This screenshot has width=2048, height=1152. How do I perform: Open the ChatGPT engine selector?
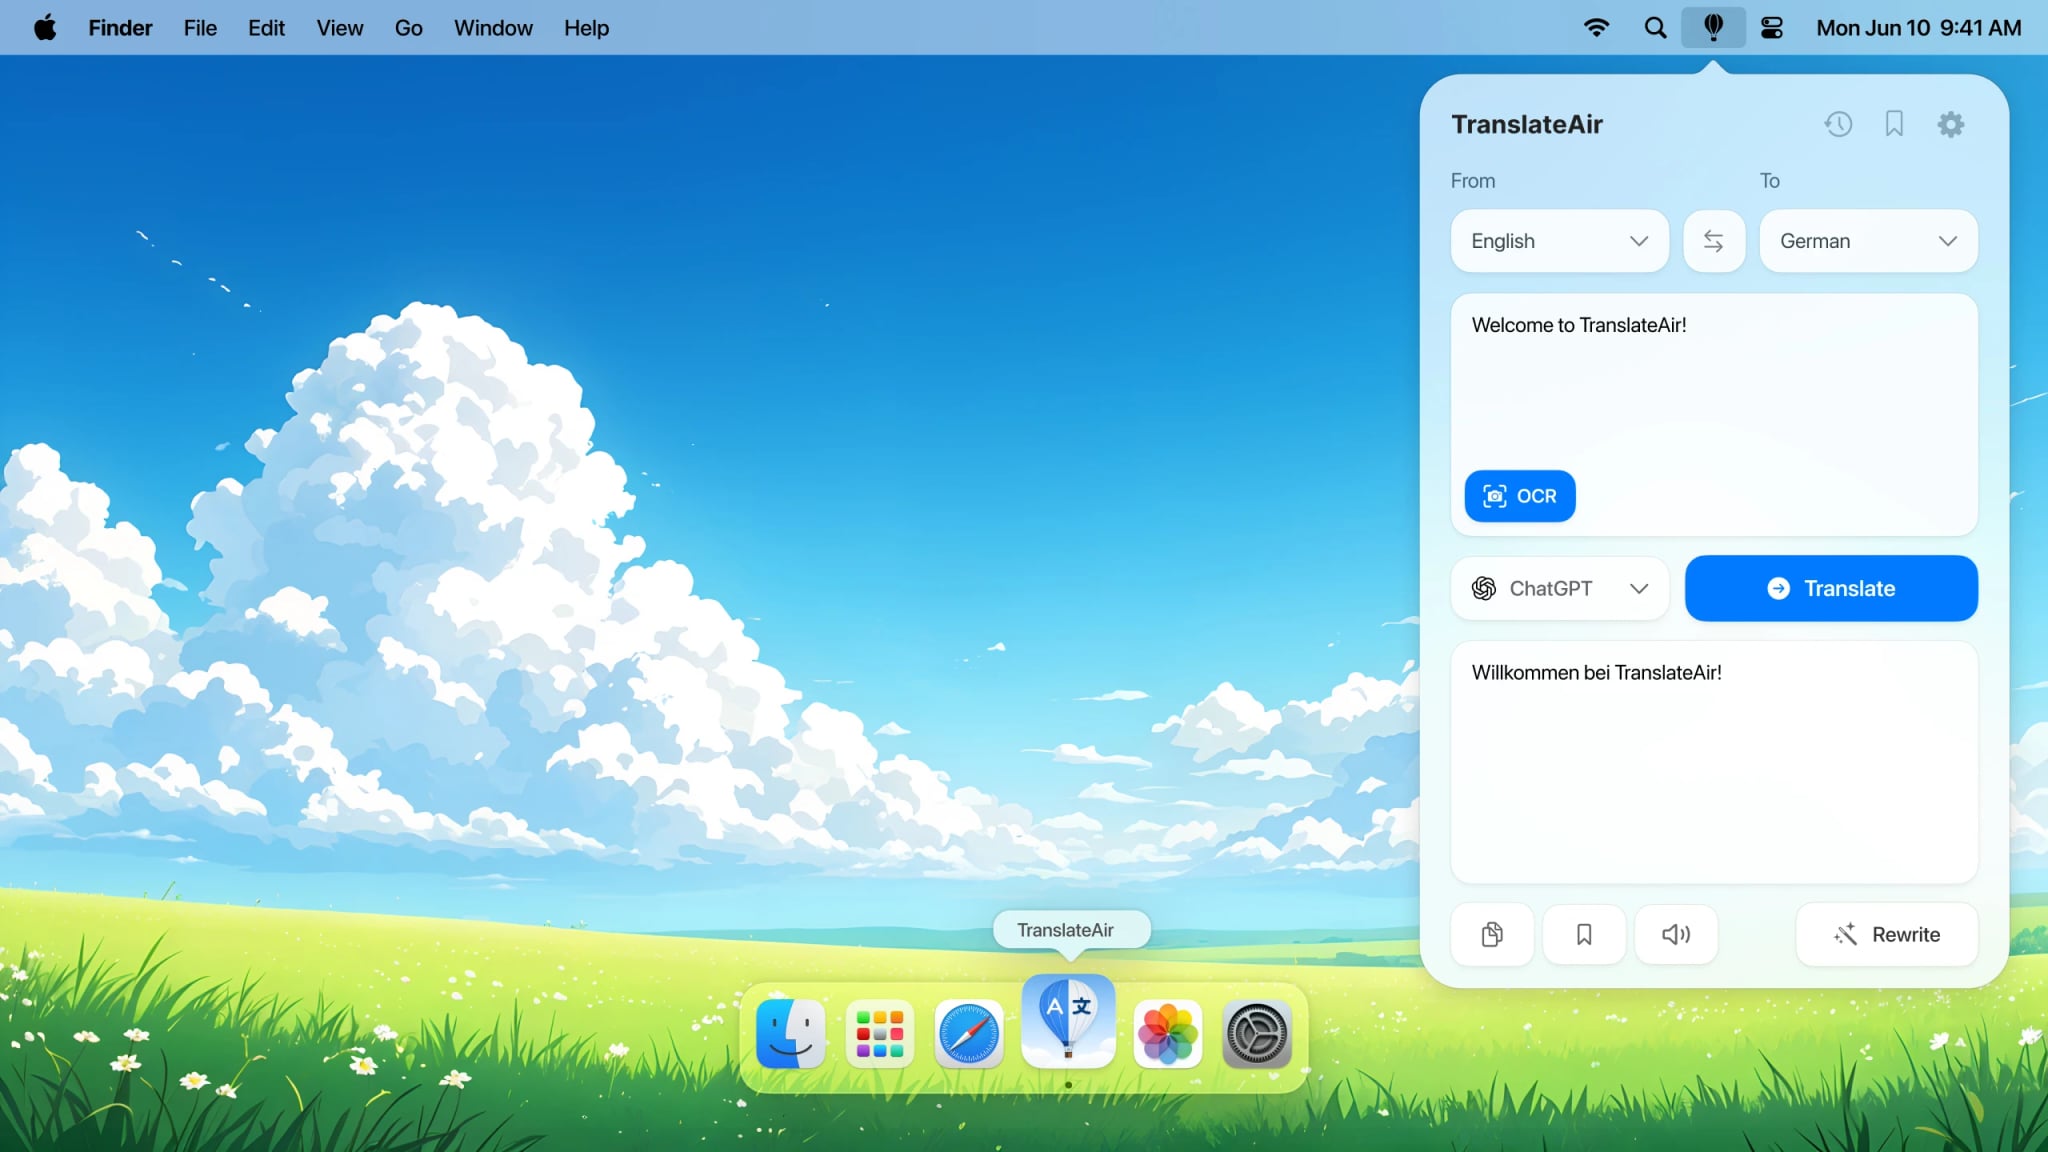pos(1559,588)
